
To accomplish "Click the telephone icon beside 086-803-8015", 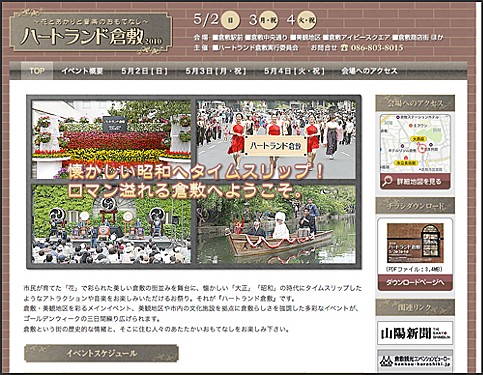I will pos(345,48).
